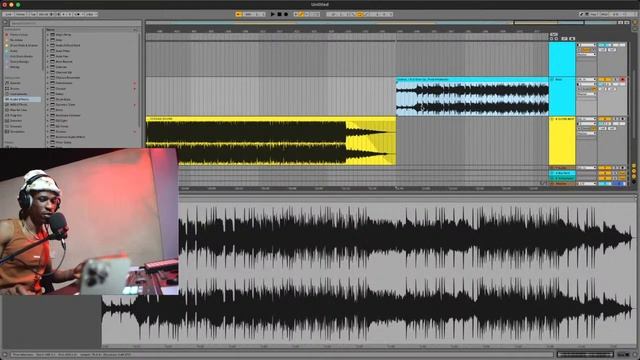
Task: Start playback with the Play button
Action: click(x=273, y=14)
